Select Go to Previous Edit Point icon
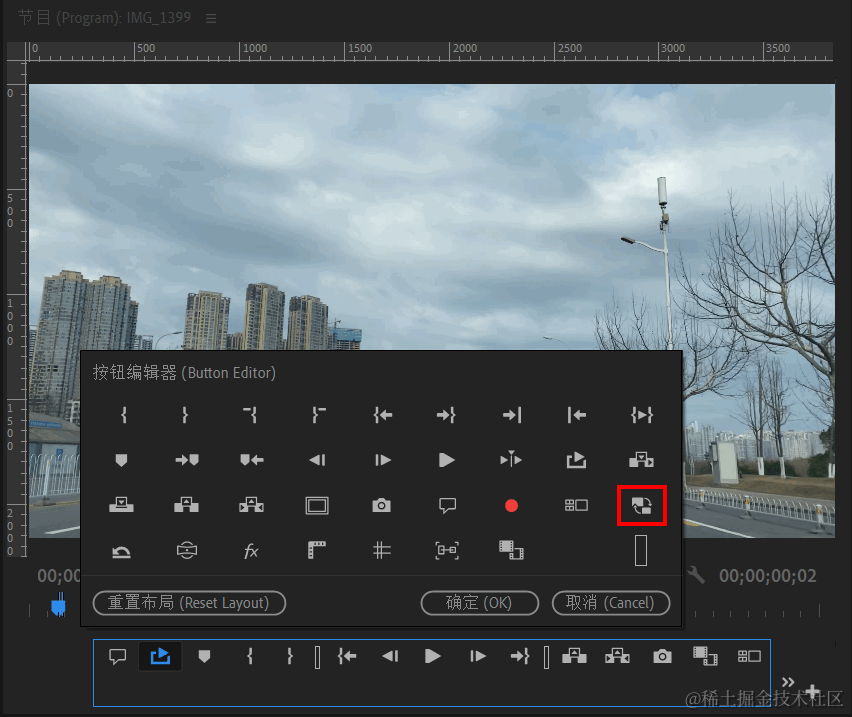Screen dimensions: 852x717 pyautogui.click(x=577, y=415)
